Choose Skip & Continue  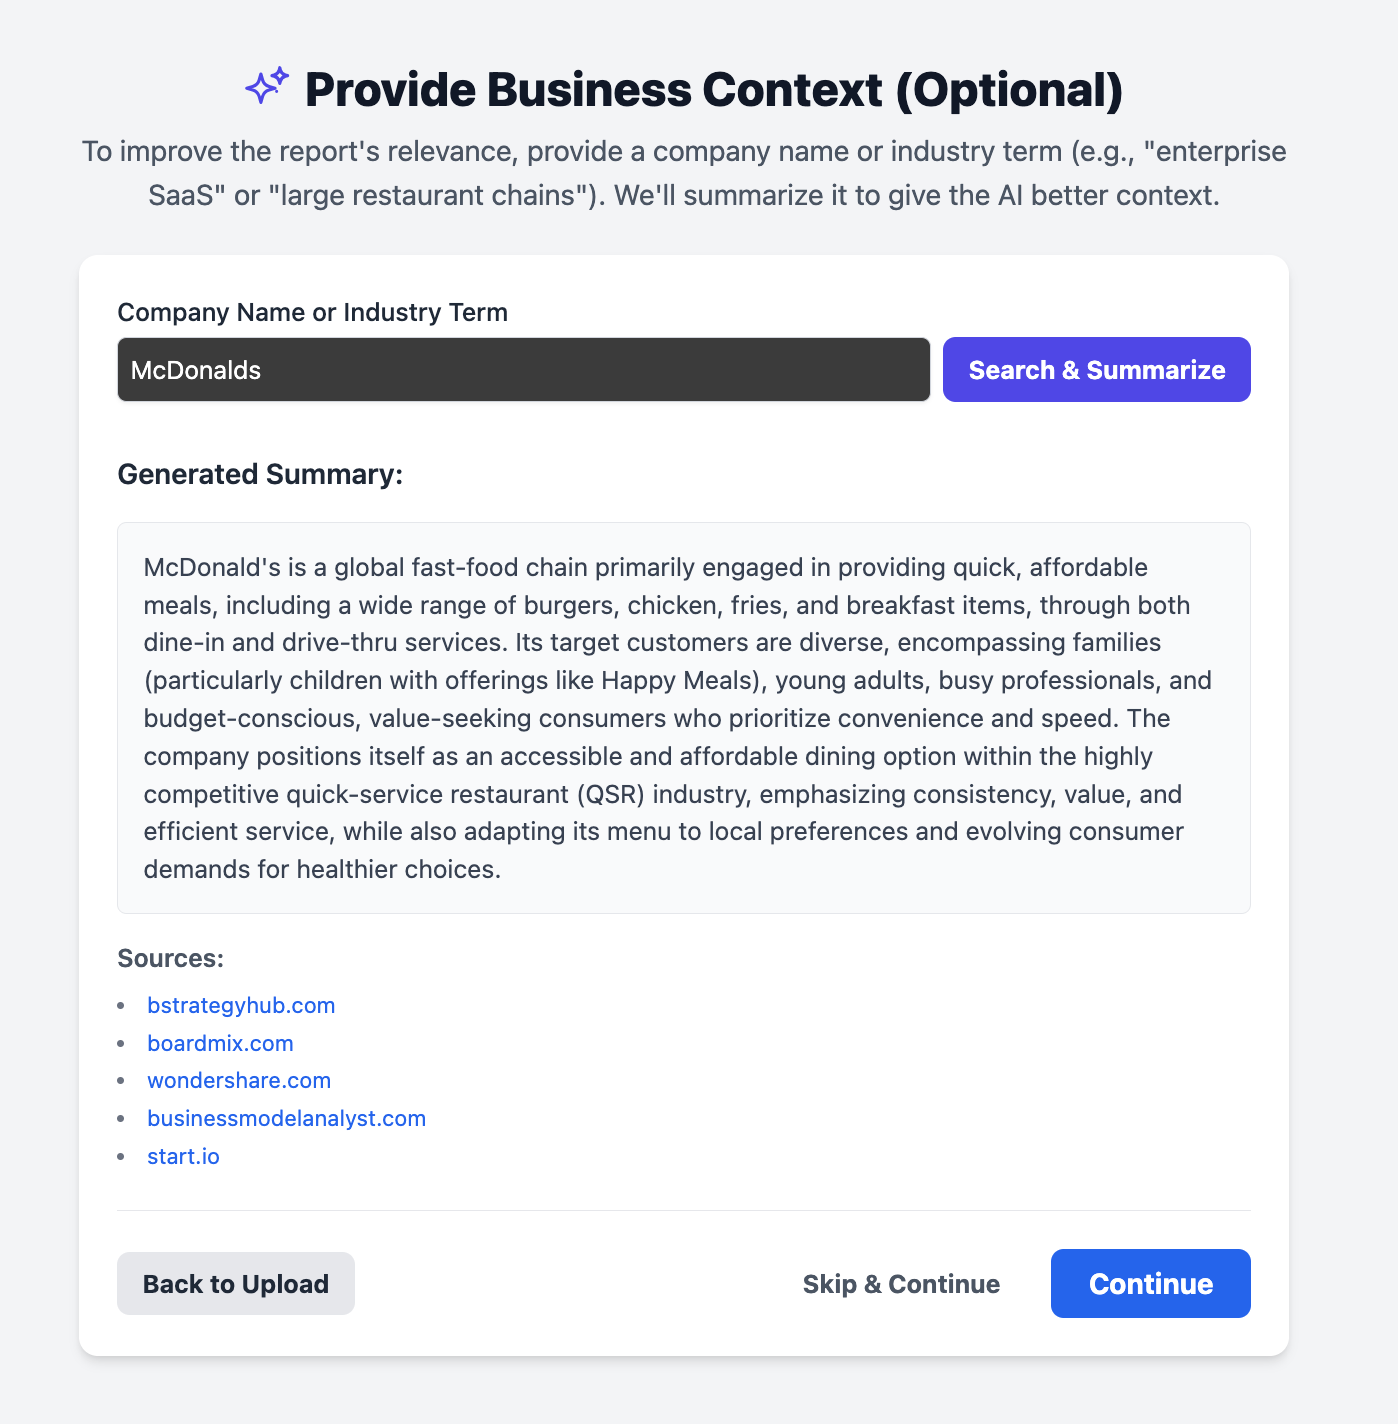pyautogui.click(x=901, y=1284)
